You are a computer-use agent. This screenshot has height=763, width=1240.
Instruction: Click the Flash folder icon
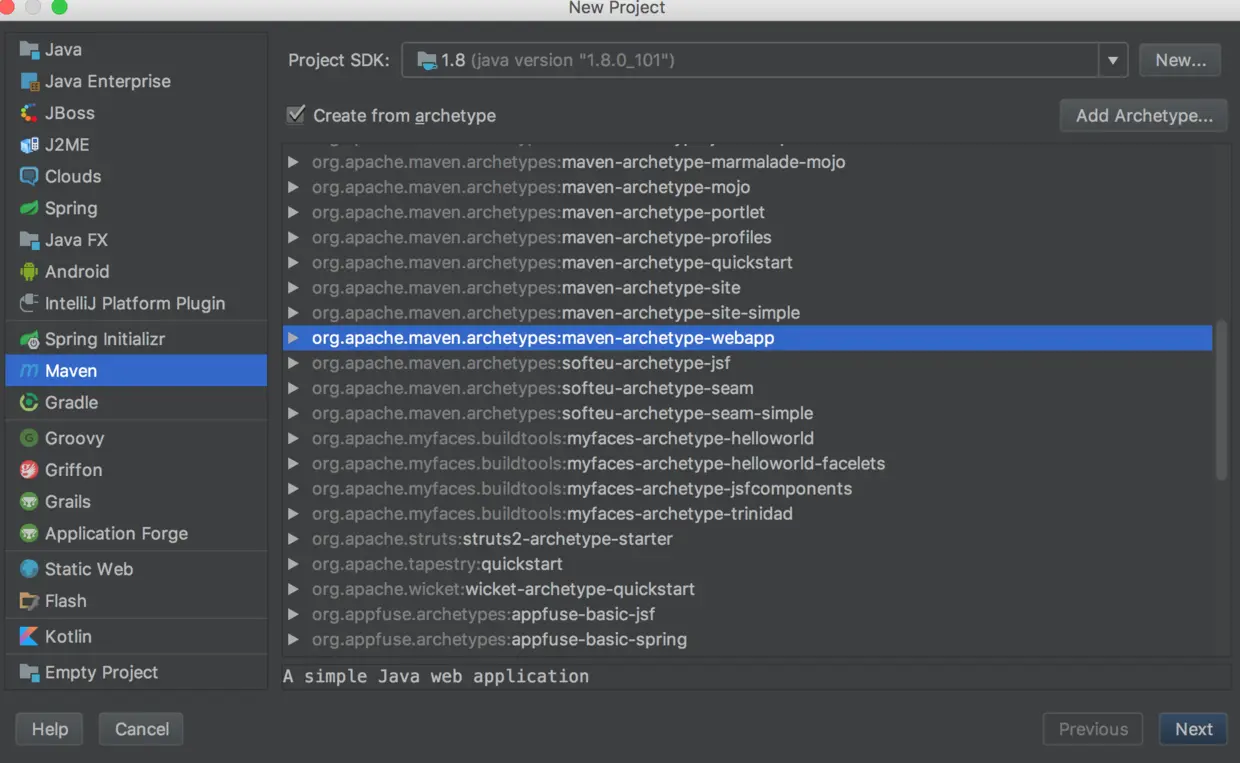tap(29, 601)
